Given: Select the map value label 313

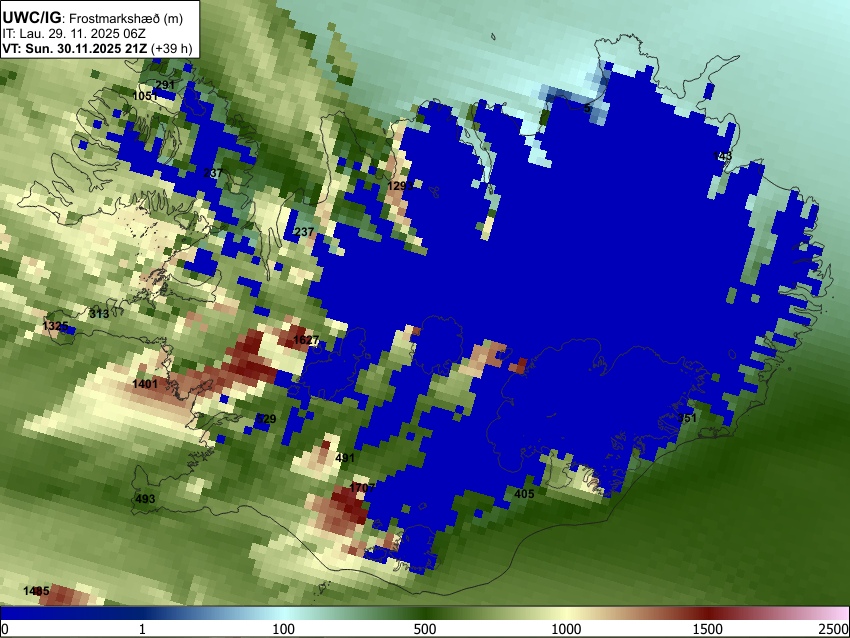Looking at the screenshot, I should pos(99,314).
